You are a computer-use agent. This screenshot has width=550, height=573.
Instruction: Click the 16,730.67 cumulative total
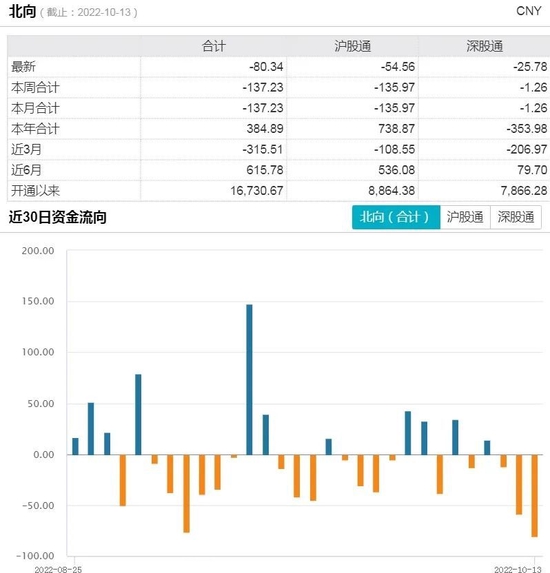(x=257, y=191)
